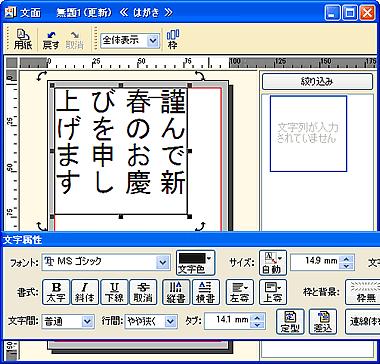Viewport: 380px width, 364px height.
Task: Click the 定型 template phrases icon
Action: (x=290, y=321)
